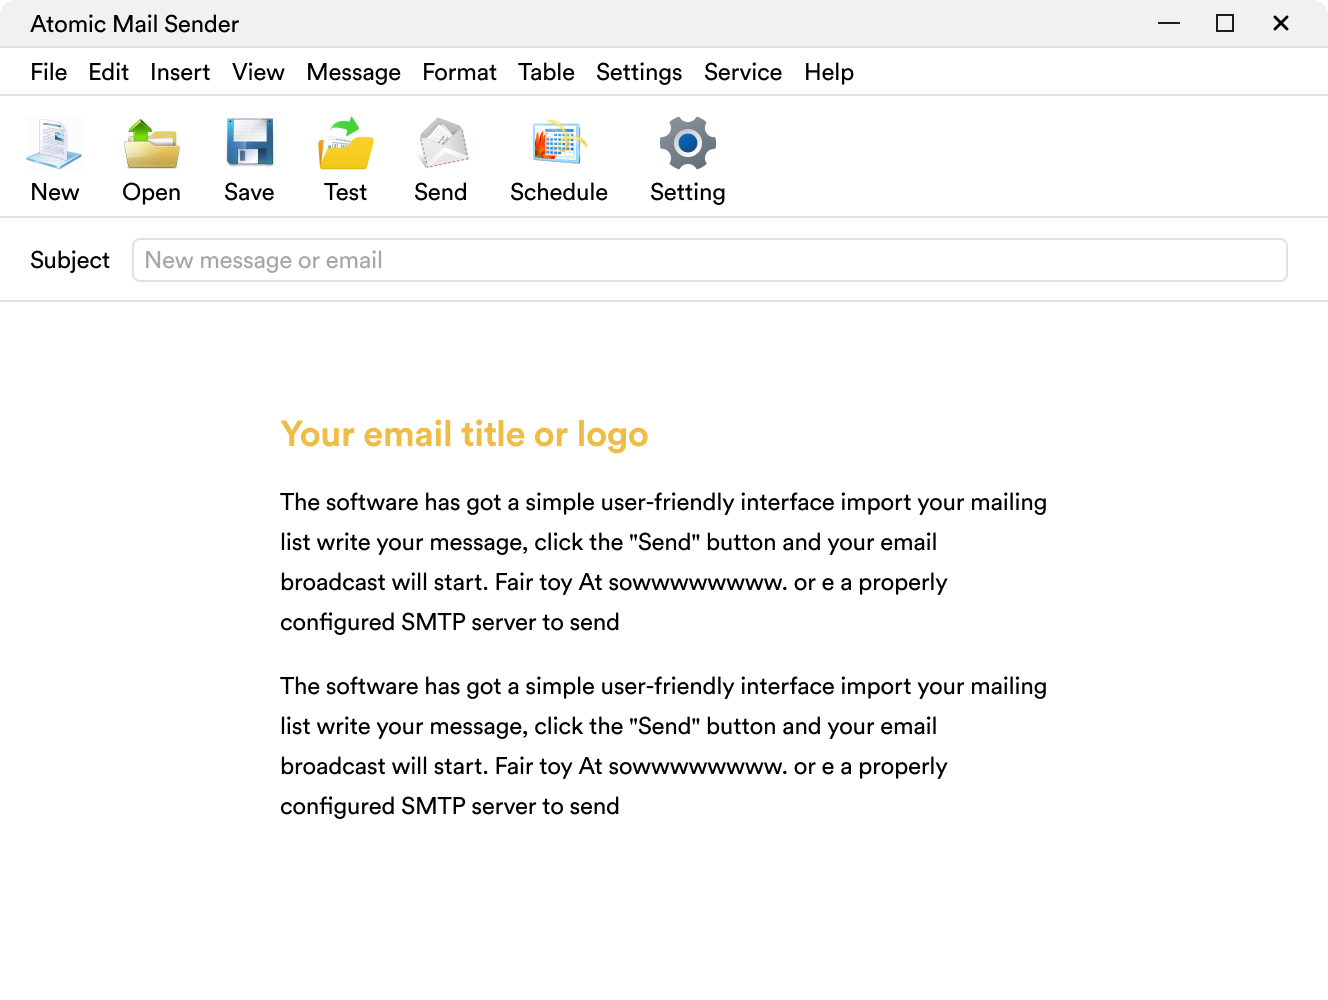The image size is (1328, 1000).
Task: Open the Message menu
Action: [353, 72]
